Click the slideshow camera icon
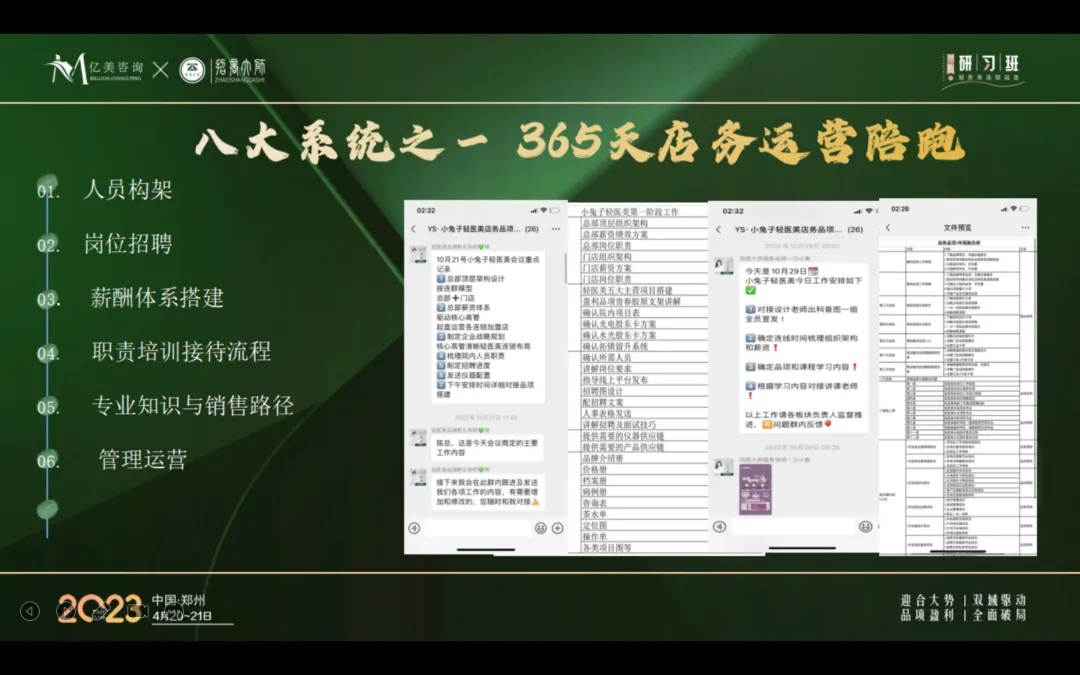The height and width of the screenshot is (675, 1080). 138,611
